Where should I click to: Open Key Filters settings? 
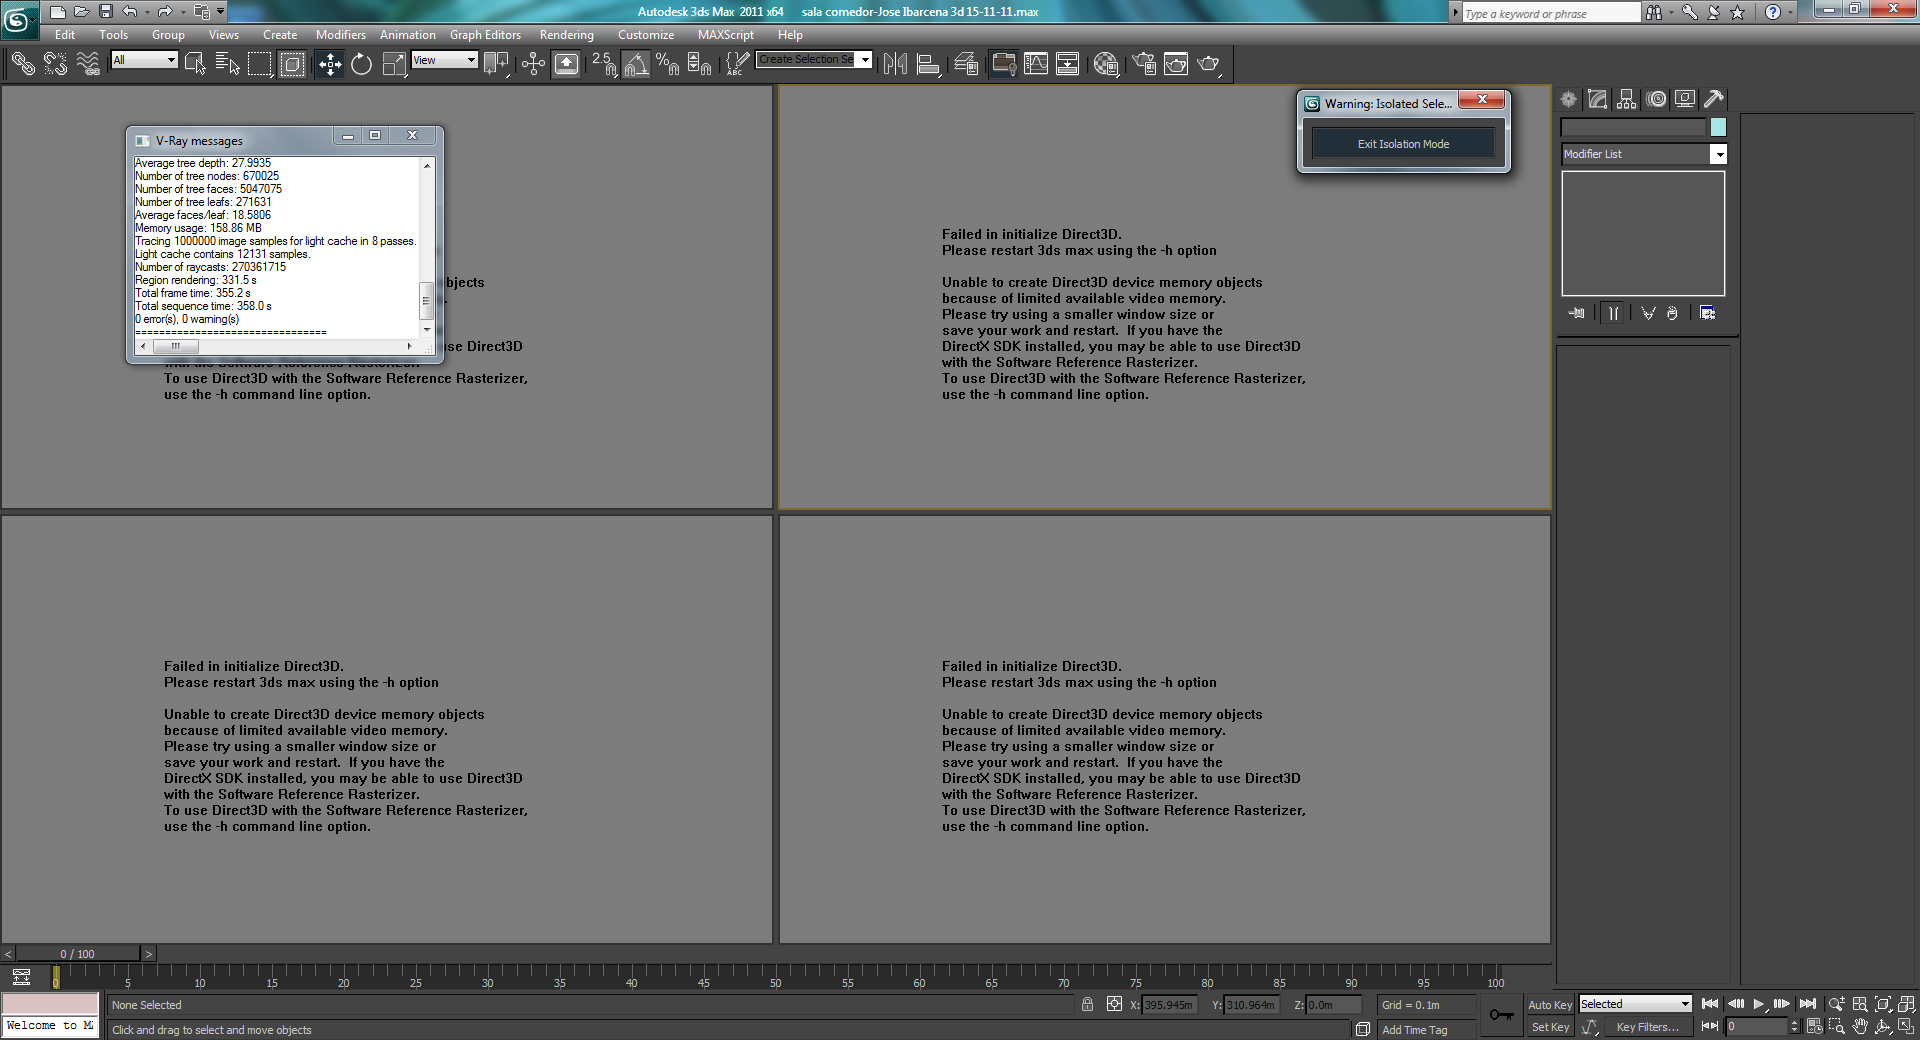click(x=1647, y=1027)
